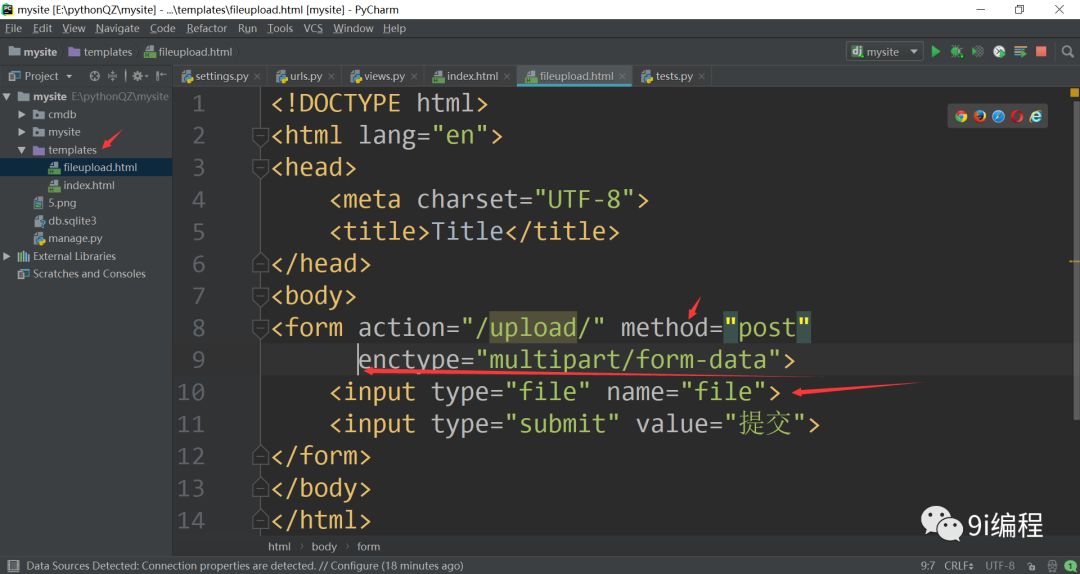Open file preview in Chrome browser
The image size is (1080, 574).
(x=962, y=116)
